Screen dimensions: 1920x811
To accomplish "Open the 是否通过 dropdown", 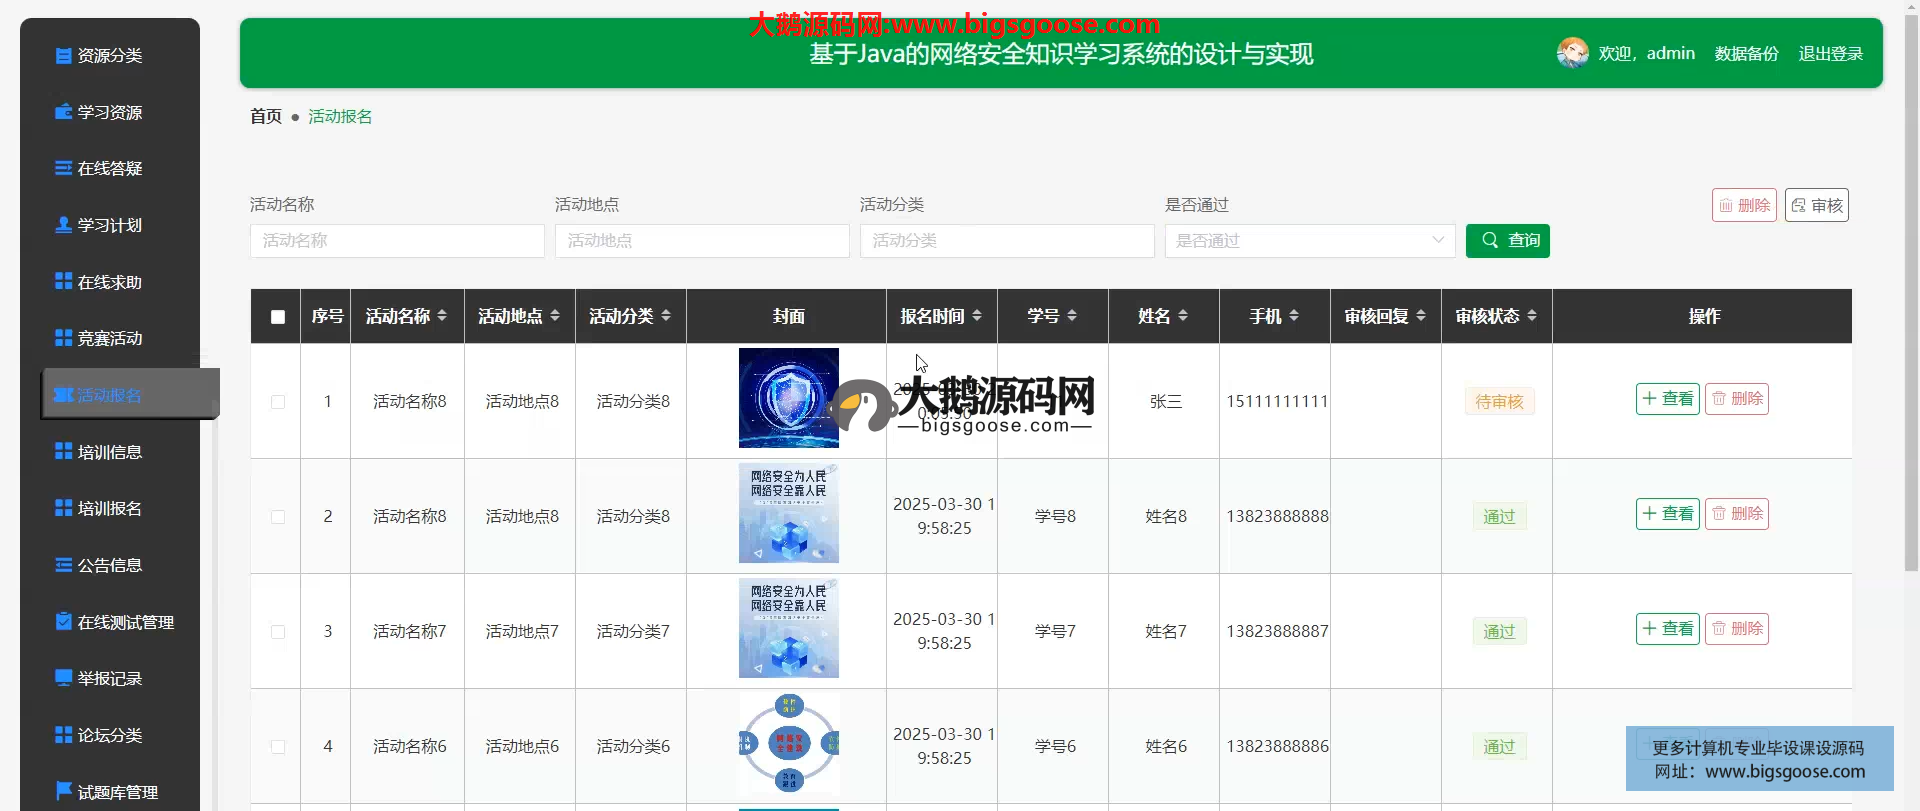I will tap(1309, 241).
